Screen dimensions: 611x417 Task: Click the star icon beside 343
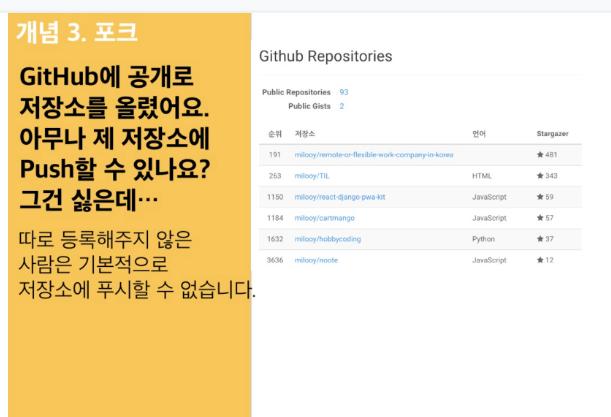pyautogui.click(x=540, y=175)
